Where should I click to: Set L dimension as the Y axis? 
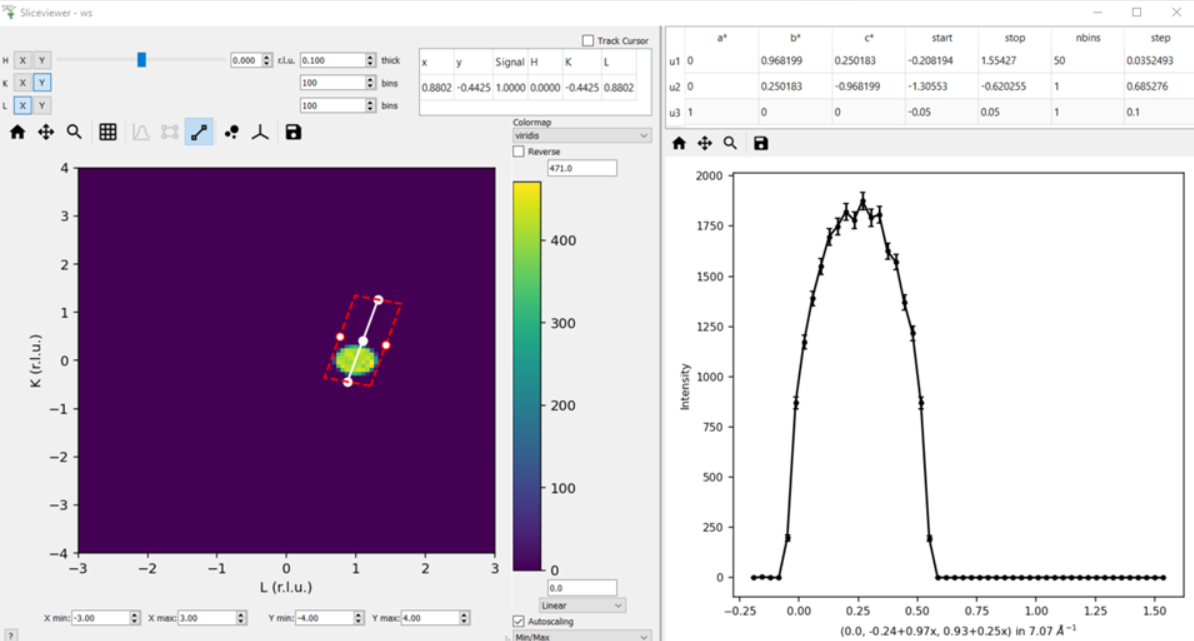click(x=42, y=106)
